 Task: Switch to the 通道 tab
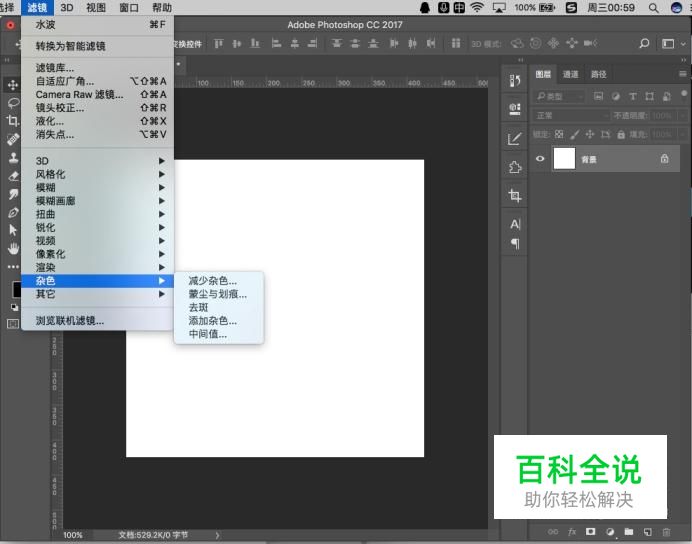pyautogui.click(x=570, y=74)
